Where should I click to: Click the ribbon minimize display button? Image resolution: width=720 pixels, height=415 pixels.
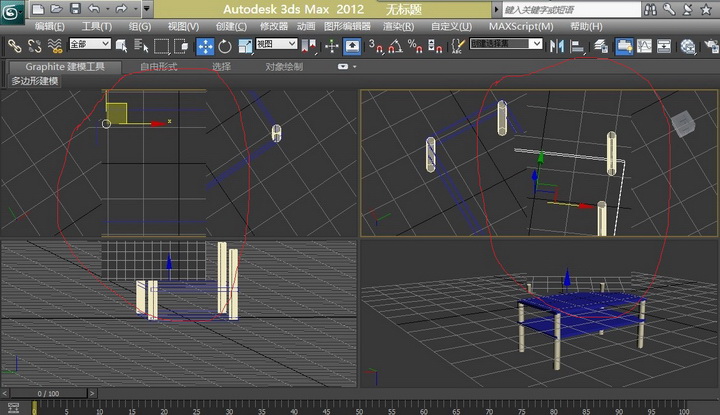click(x=343, y=67)
